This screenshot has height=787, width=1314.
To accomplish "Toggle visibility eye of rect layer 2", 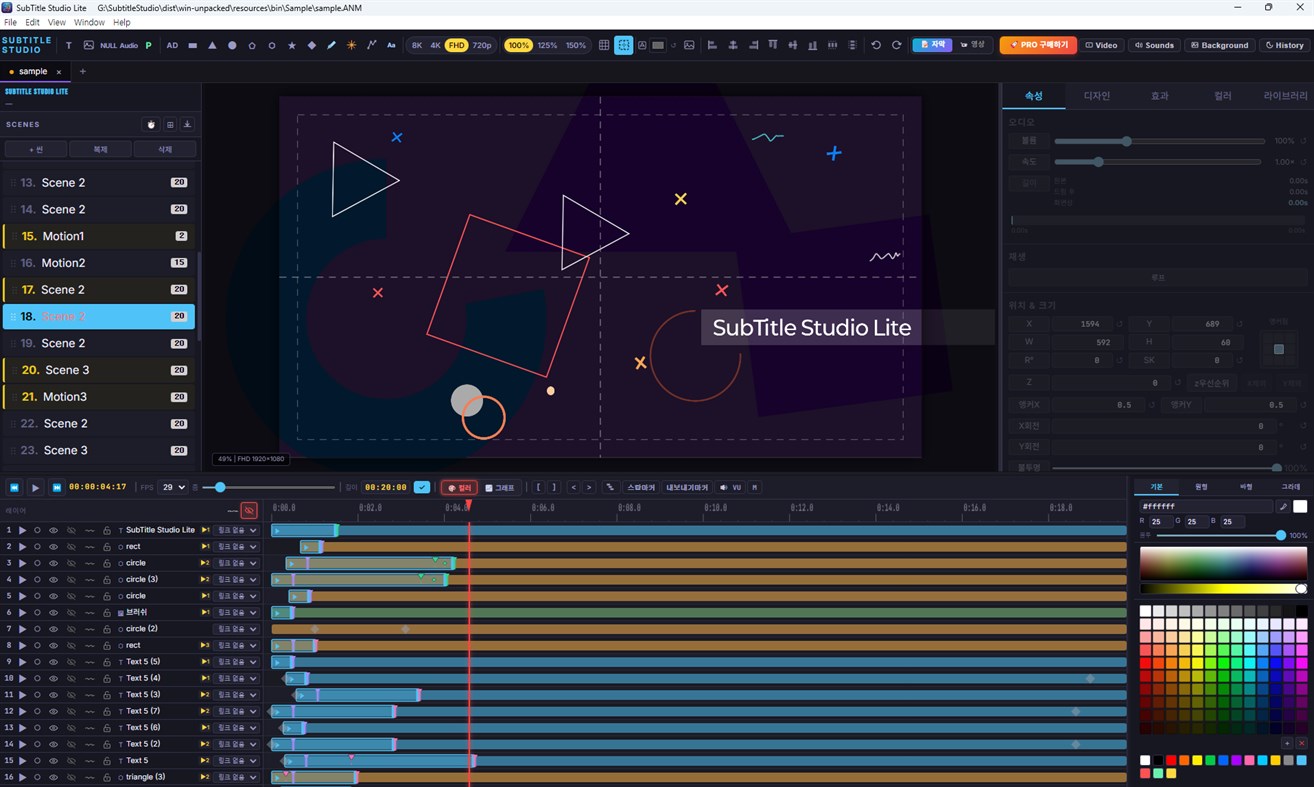I will click(54, 547).
